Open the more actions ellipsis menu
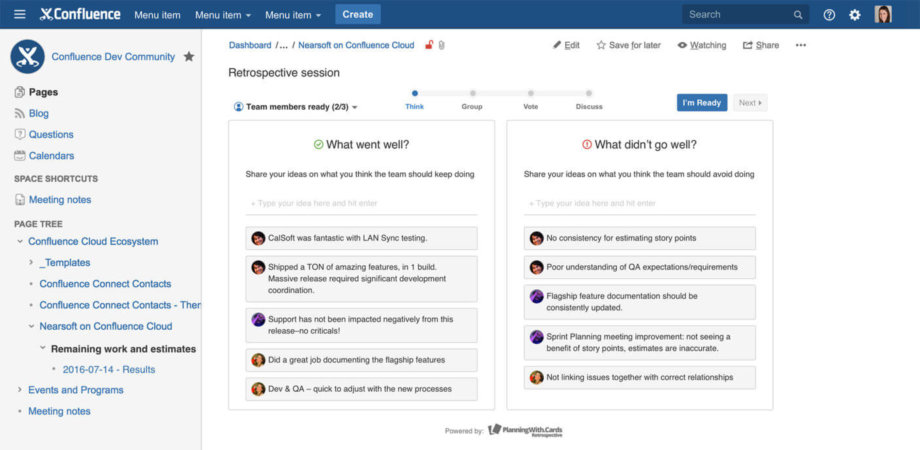 coord(801,45)
